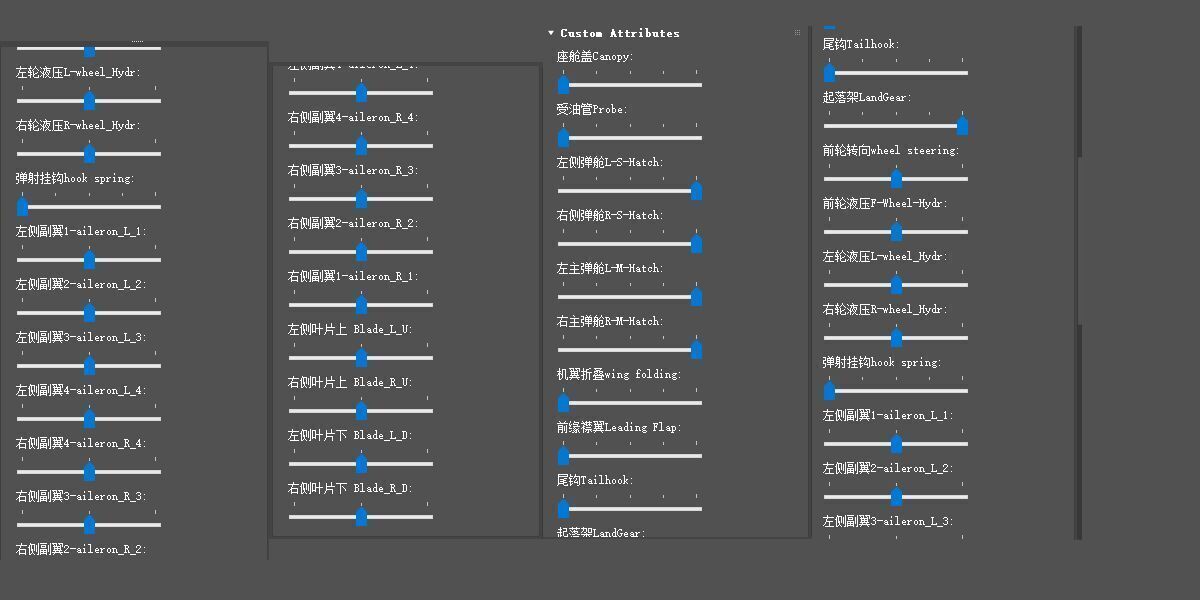The image size is (1200, 600).
Task: Click the 左侧副翼4-aileron_L_4 slider handle
Action: click(x=89, y=419)
